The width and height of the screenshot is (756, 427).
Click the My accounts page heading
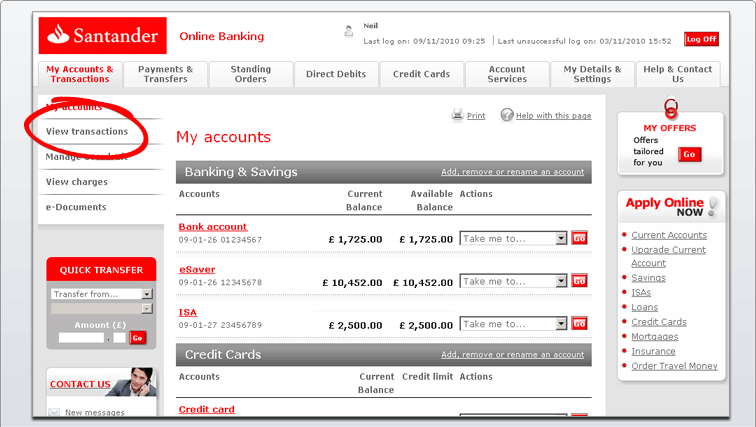point(223,137)
